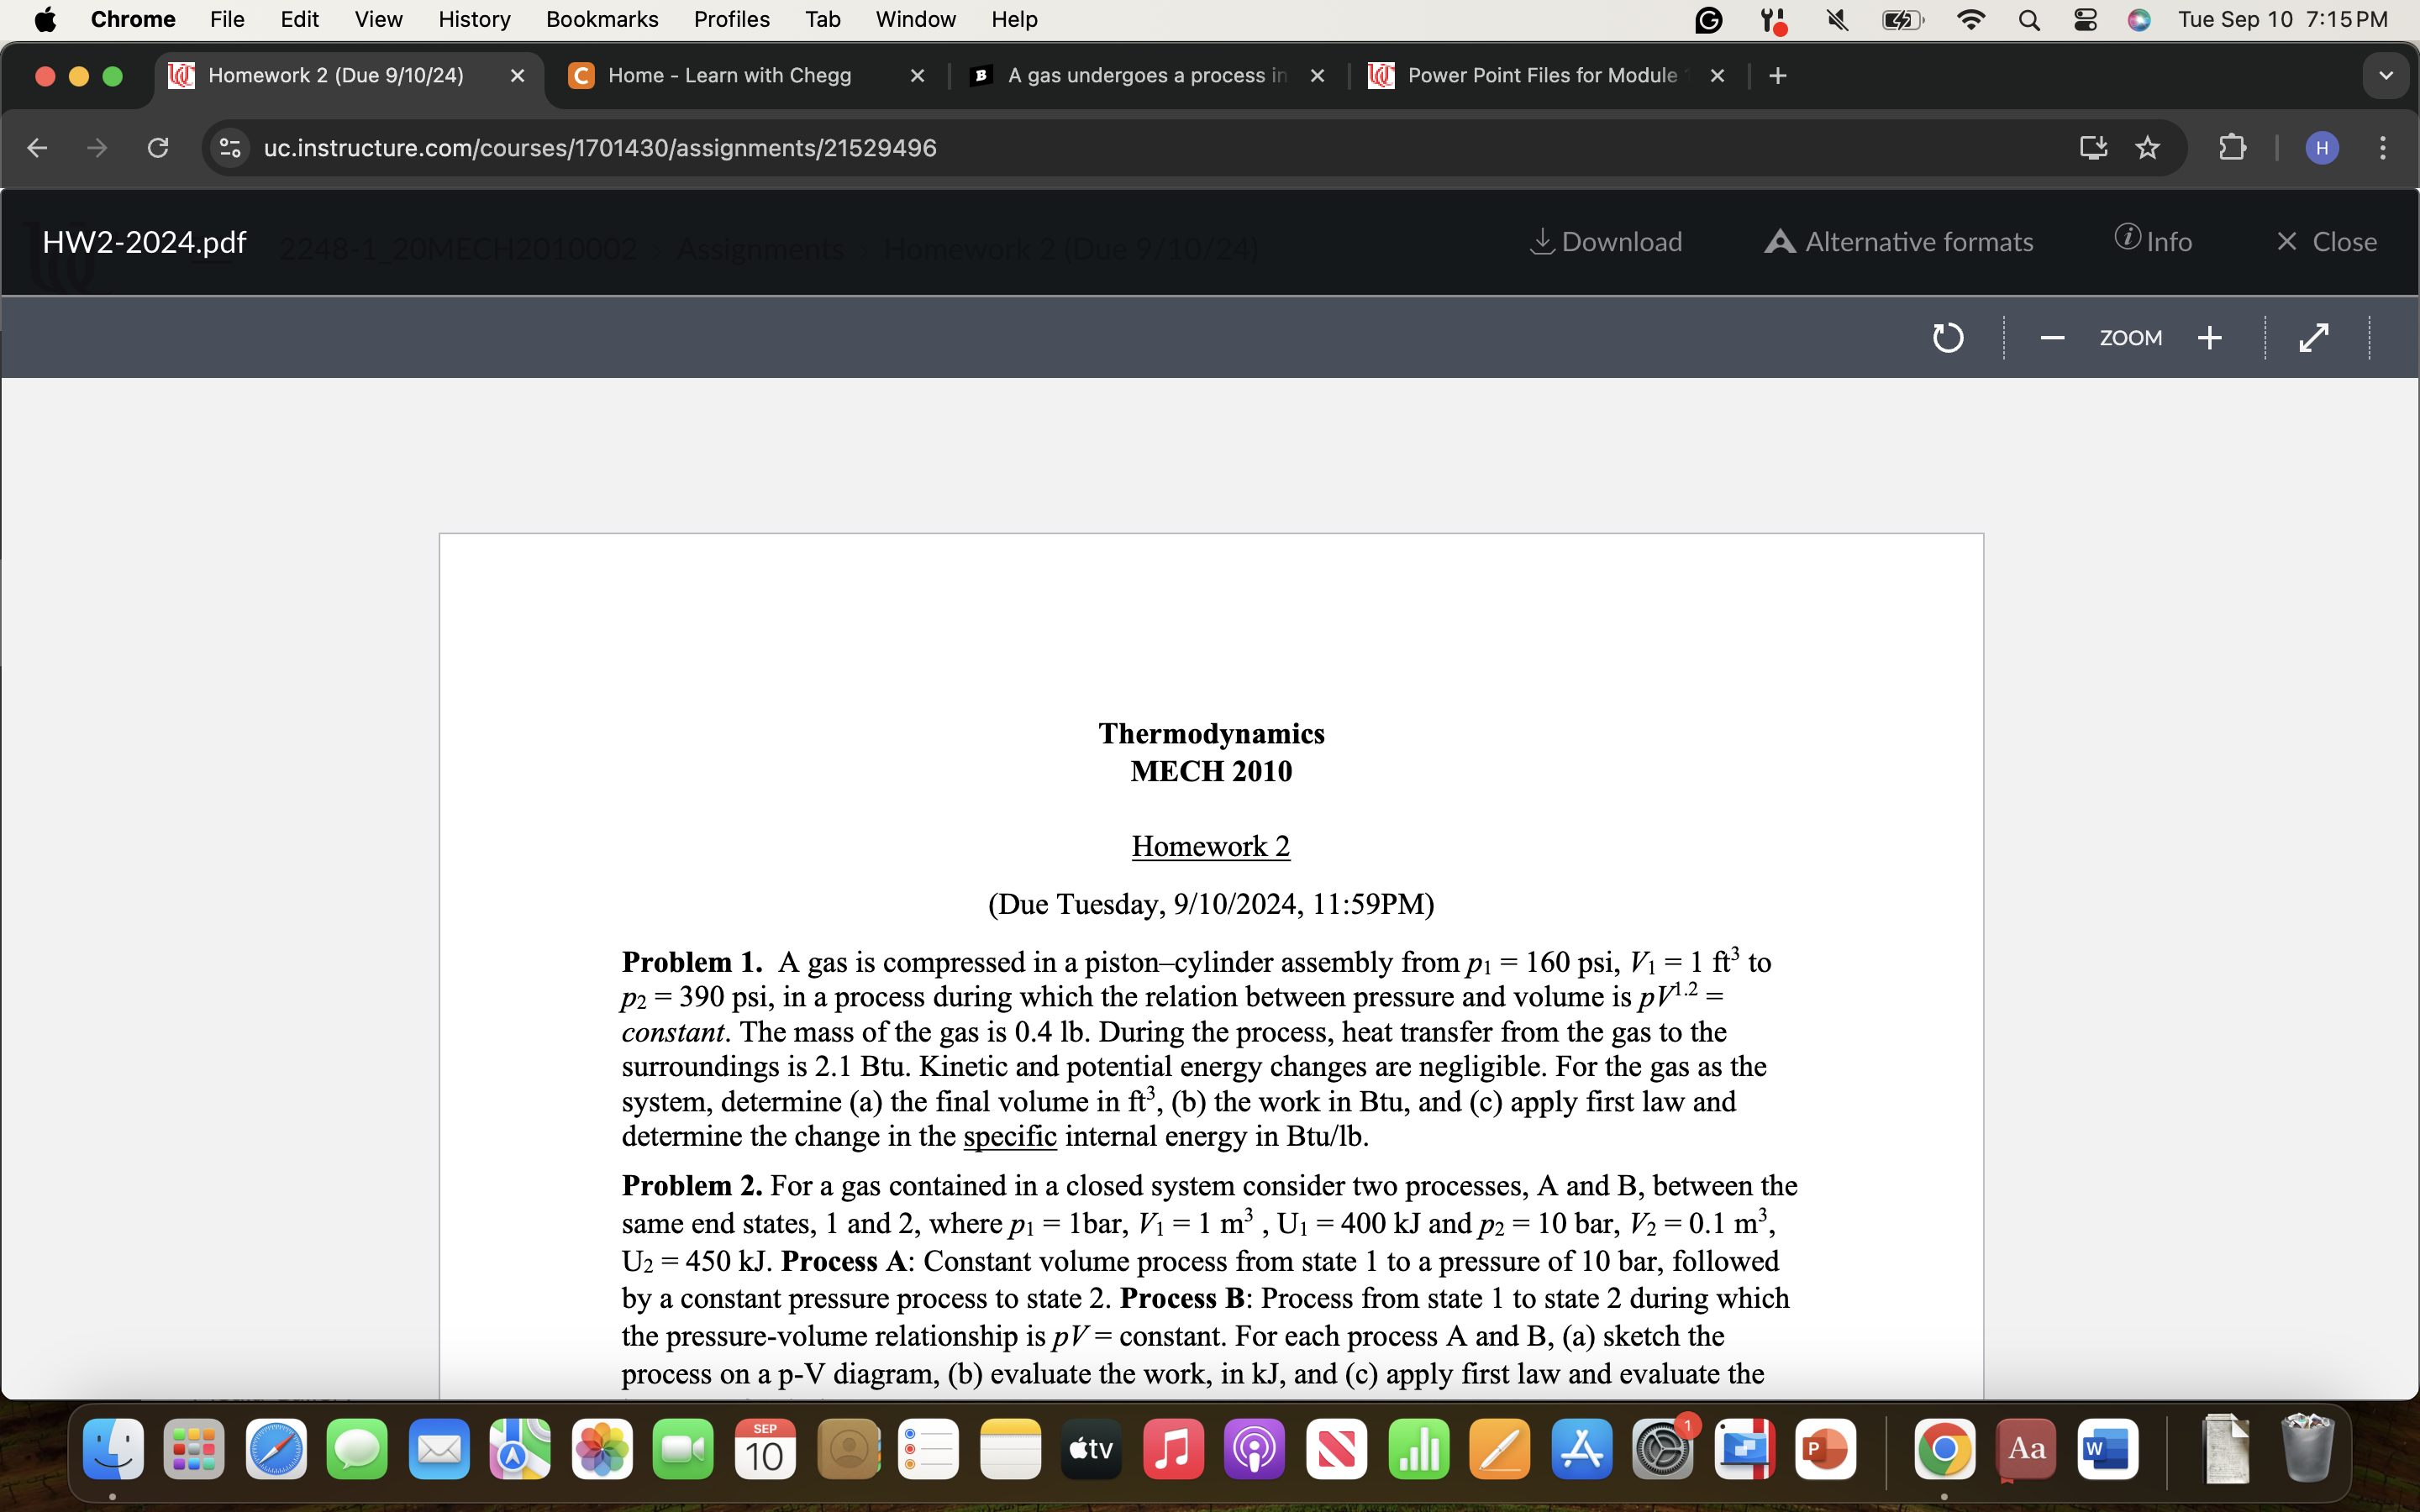
Task: View Info about the PDF document
Action: [x=2154, y=241]
